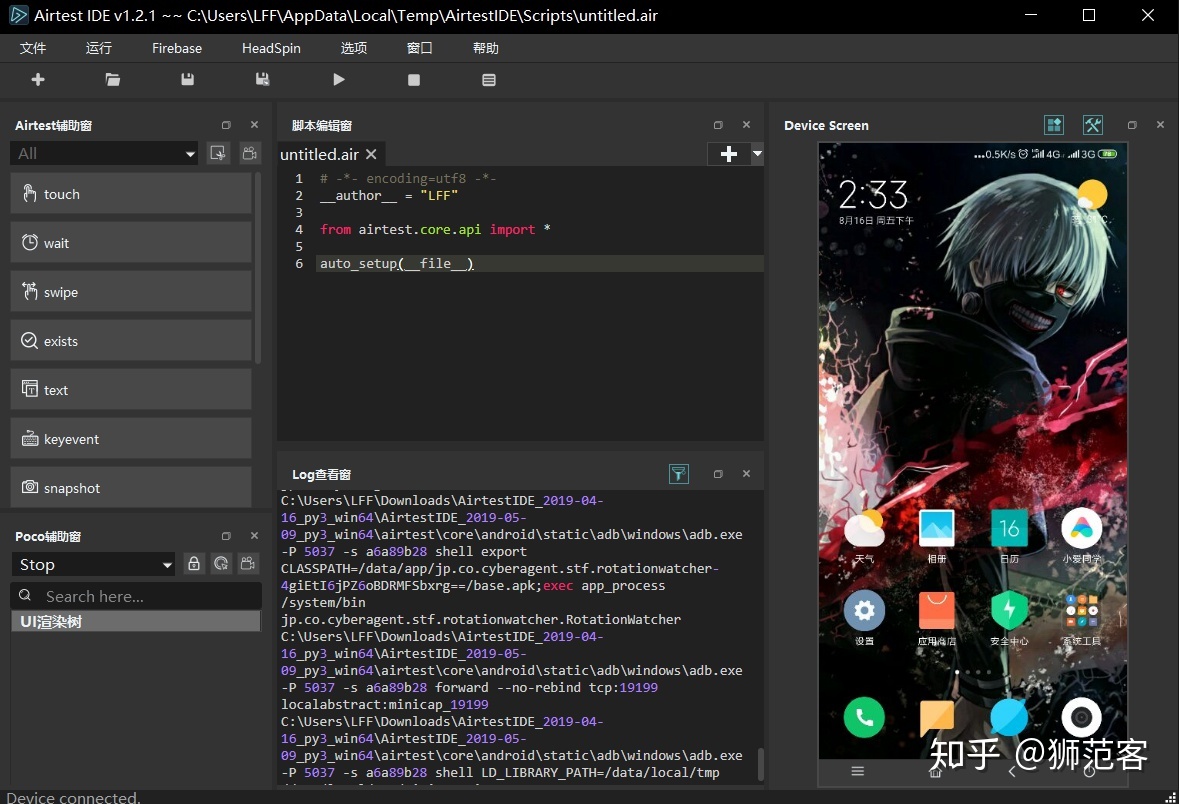Insert a keyevent command
Screen dimensions: 1180x804
coord(131,438)
